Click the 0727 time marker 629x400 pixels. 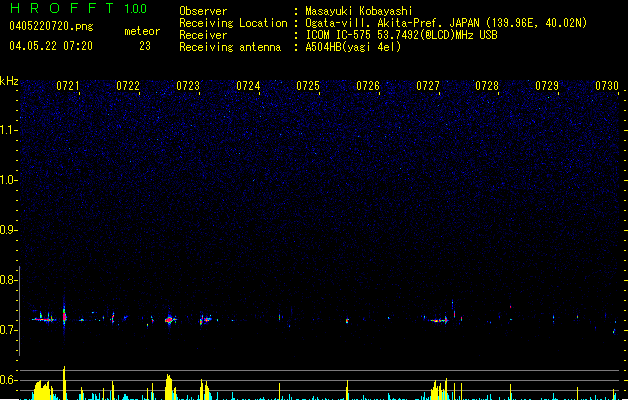coord(428,86)
